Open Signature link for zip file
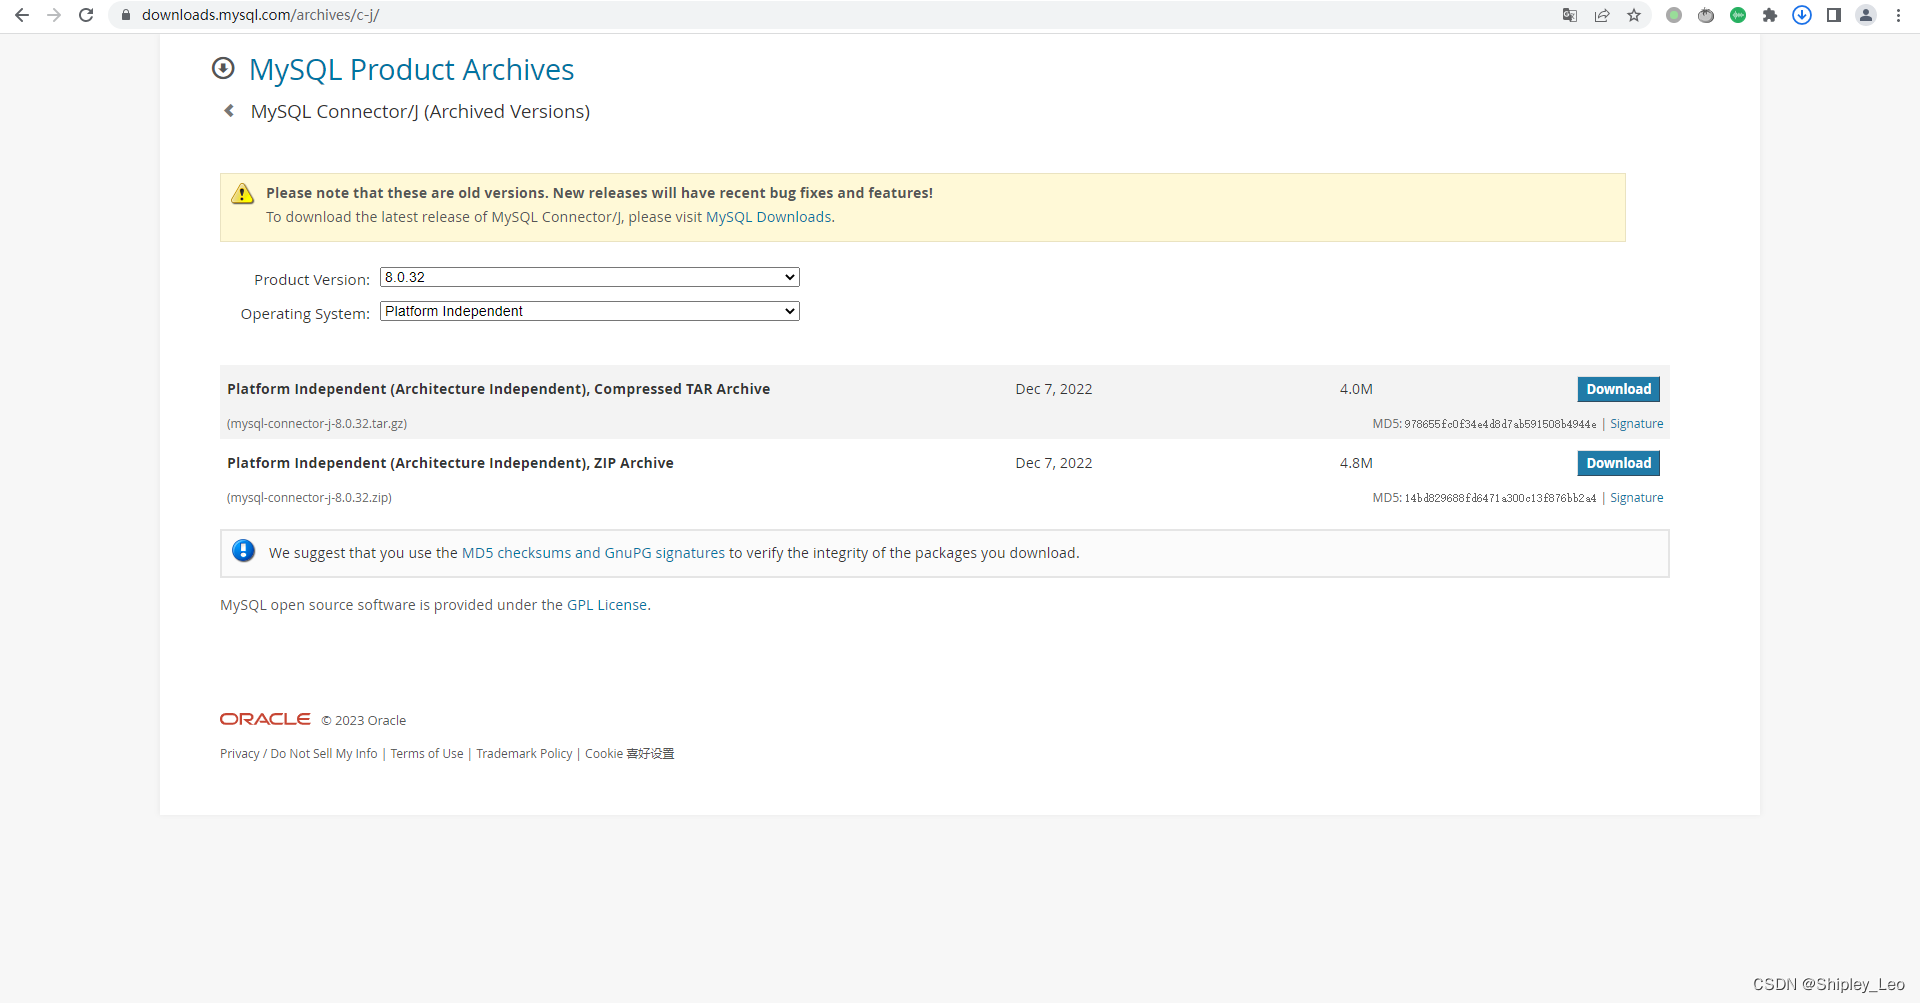 [x=1636, y=498]
